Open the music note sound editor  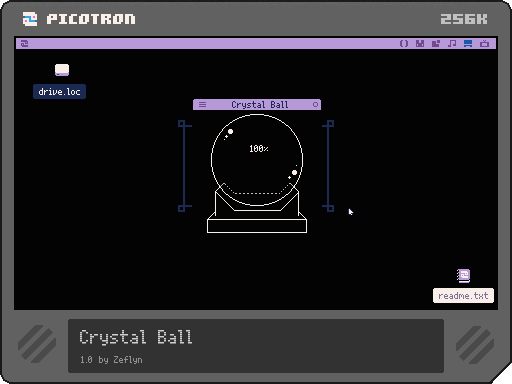pos(452,44)
